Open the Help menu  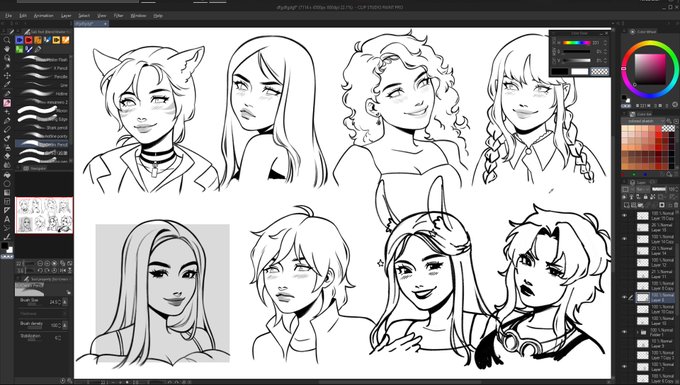pyautogui.click(x=158, y=16)
